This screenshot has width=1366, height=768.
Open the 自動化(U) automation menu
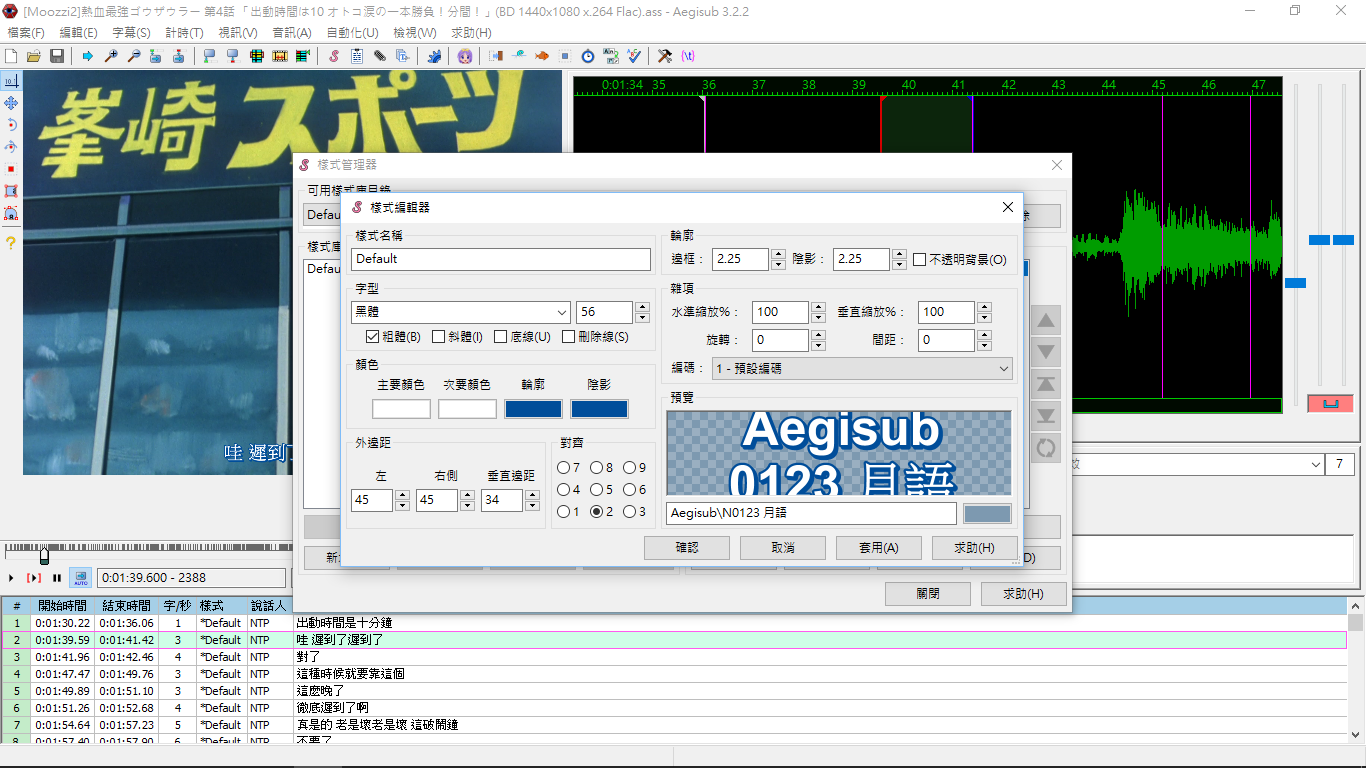point(352,33)
